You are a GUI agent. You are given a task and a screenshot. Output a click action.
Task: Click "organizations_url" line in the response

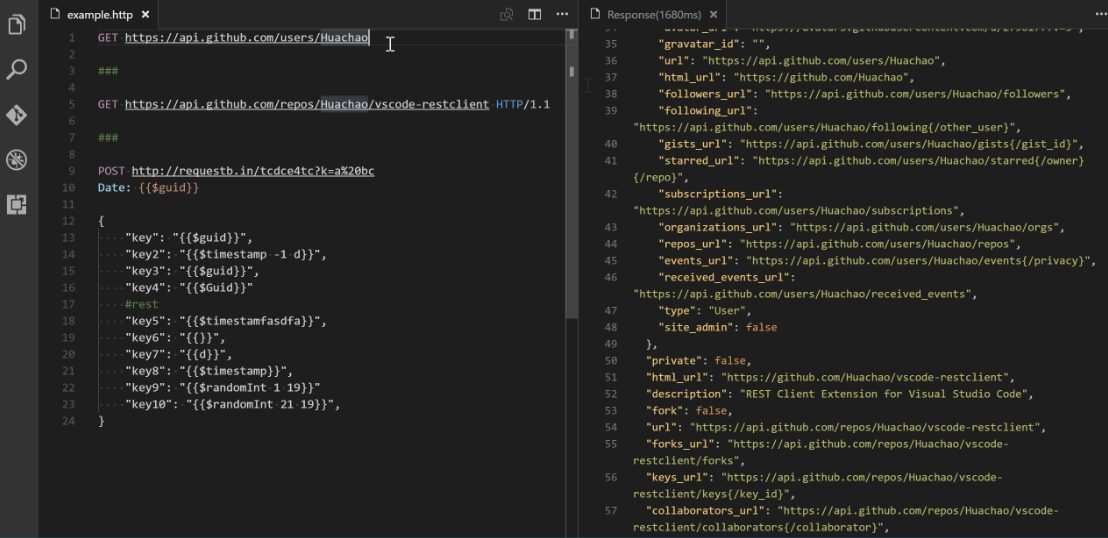861,228
